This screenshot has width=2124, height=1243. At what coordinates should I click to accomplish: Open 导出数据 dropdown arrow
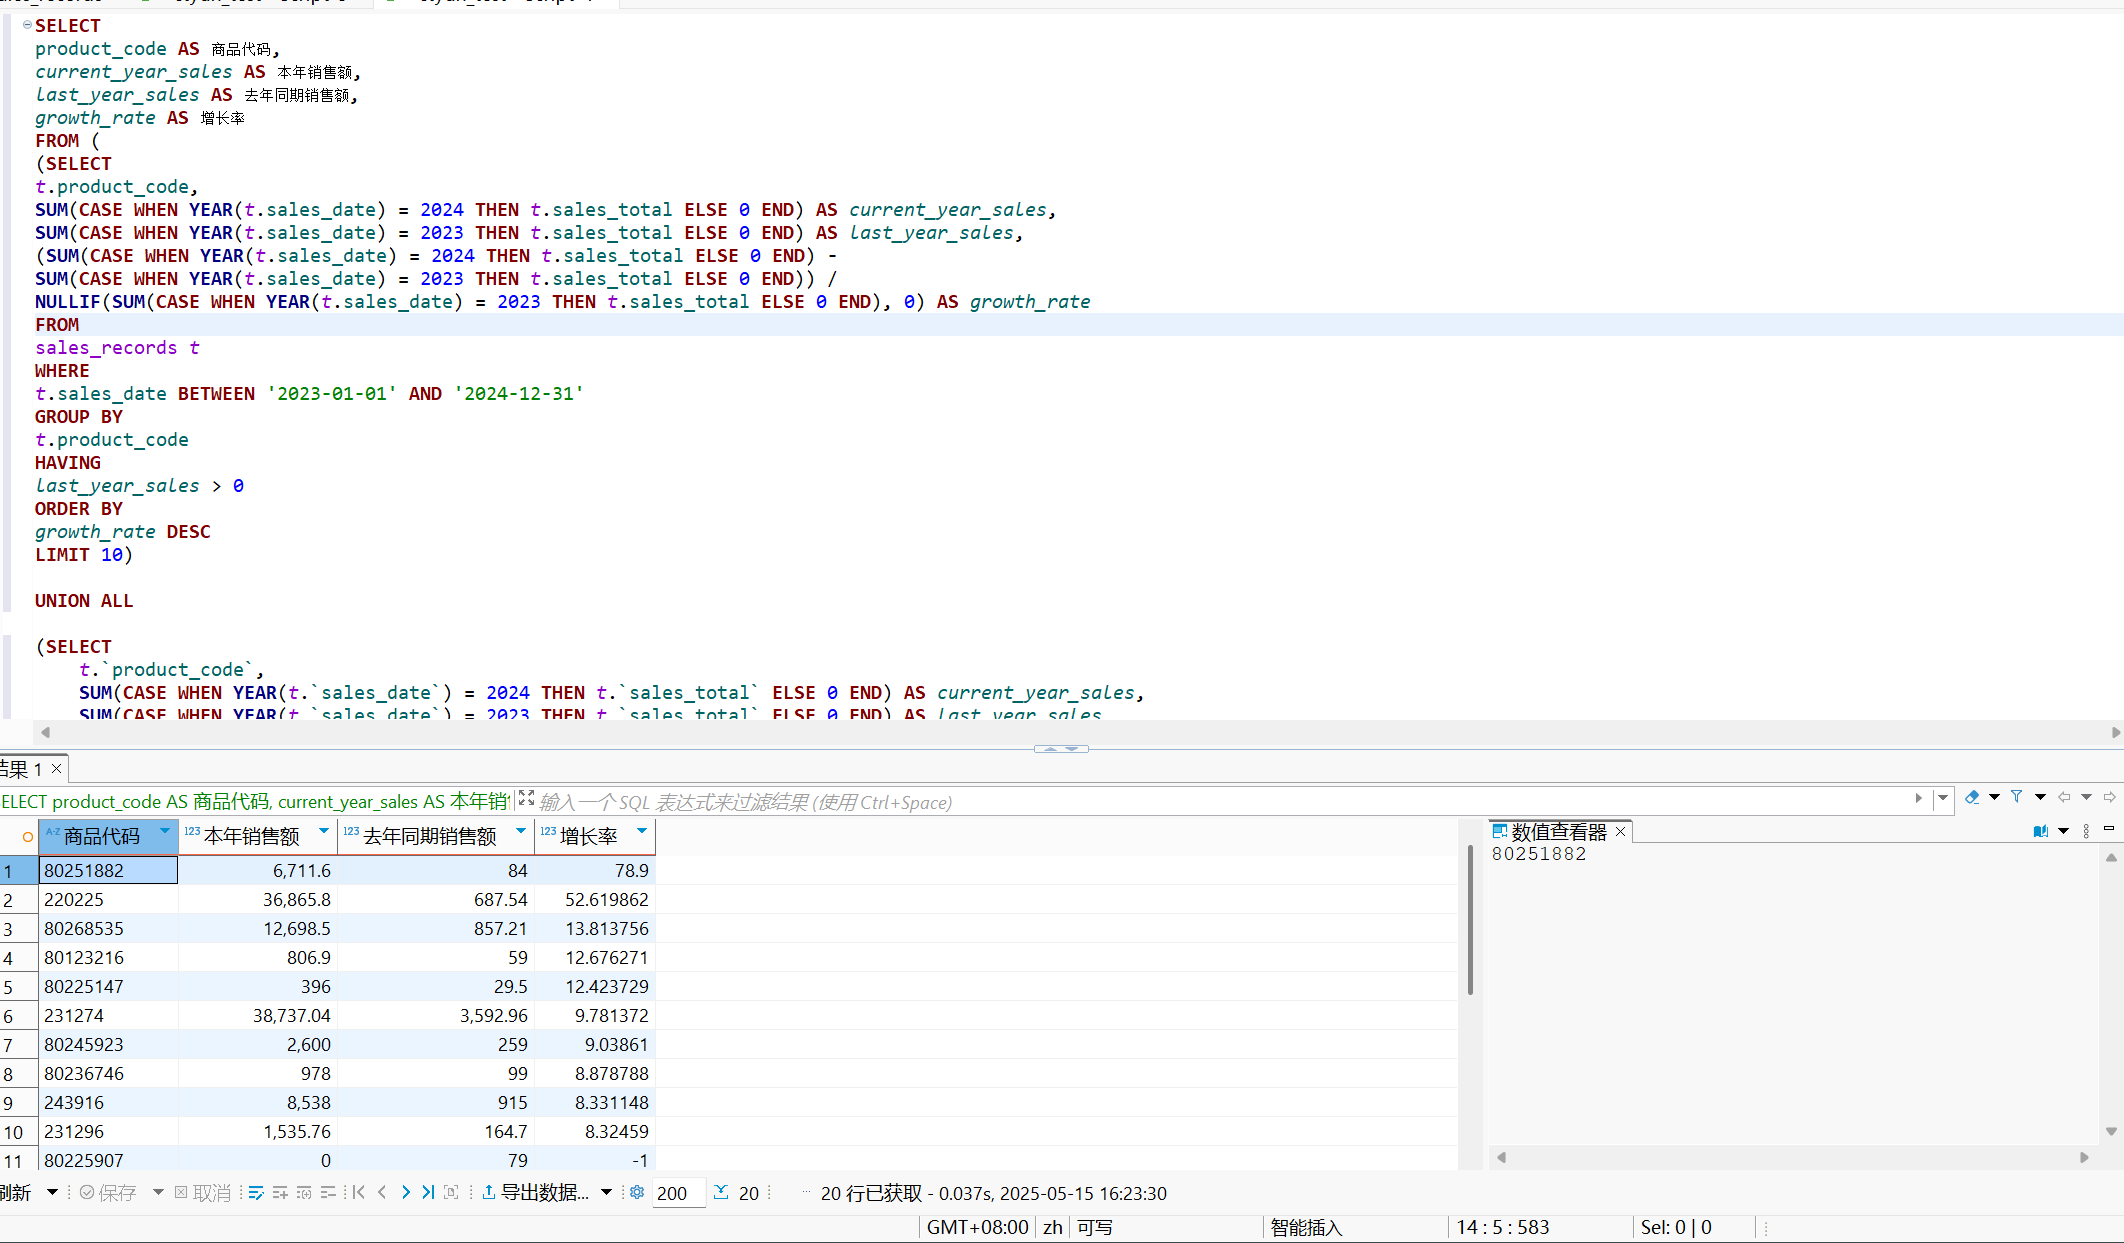(x=606, y=1192)
